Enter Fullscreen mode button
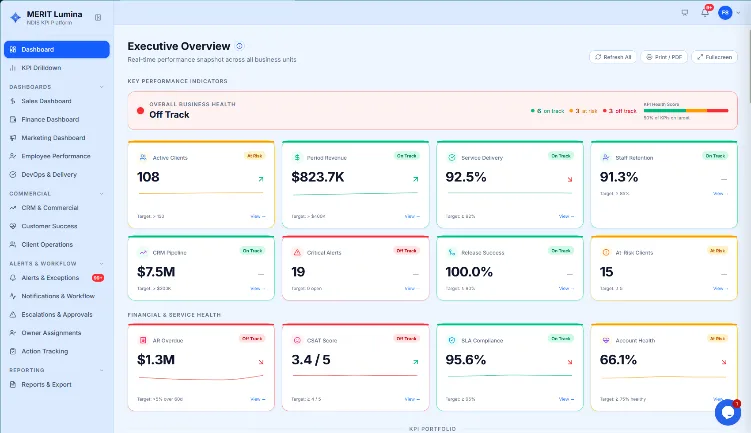This screenshot has width=751, height=433. [714, 57]
